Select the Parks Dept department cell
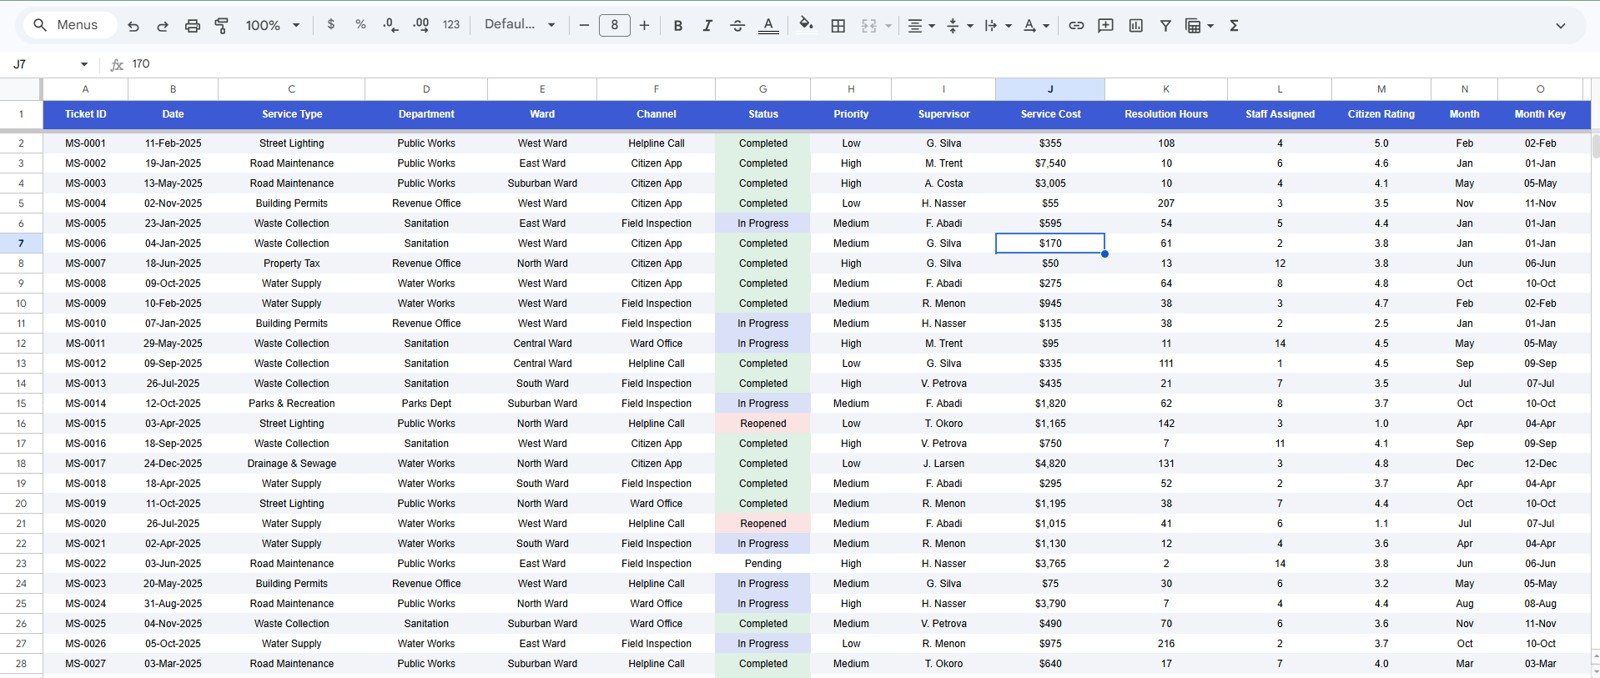 [426, 403]
